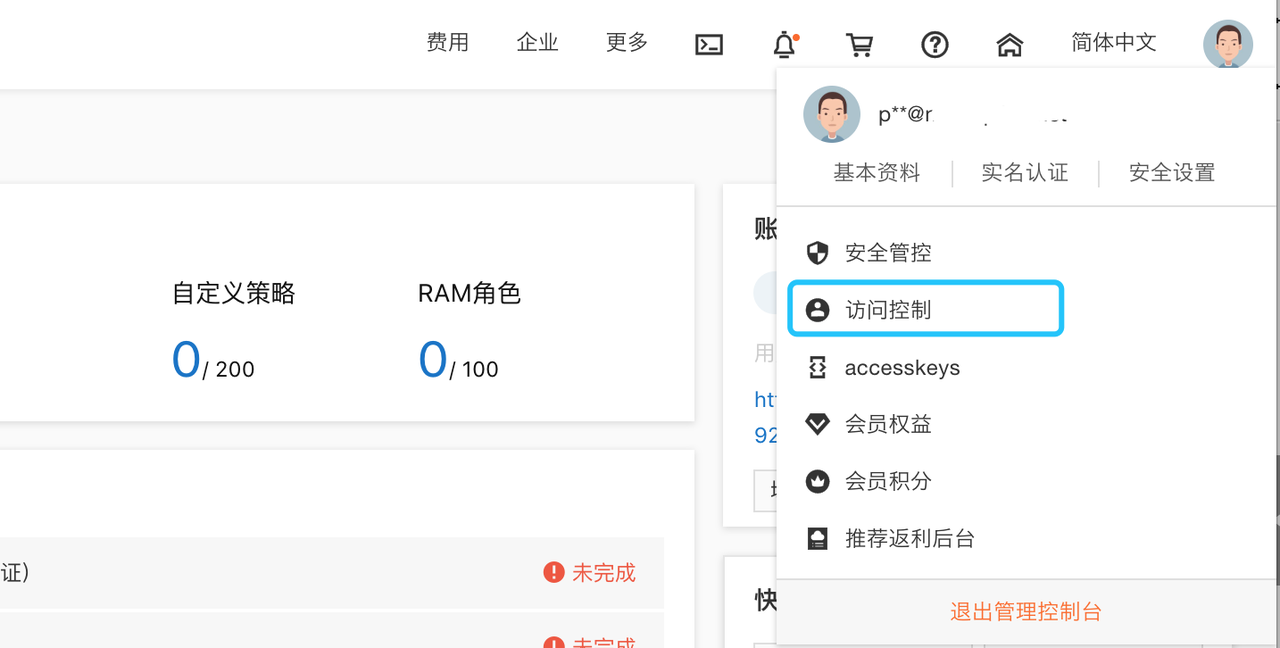Open the 基本资料 link

click(876, 172)
